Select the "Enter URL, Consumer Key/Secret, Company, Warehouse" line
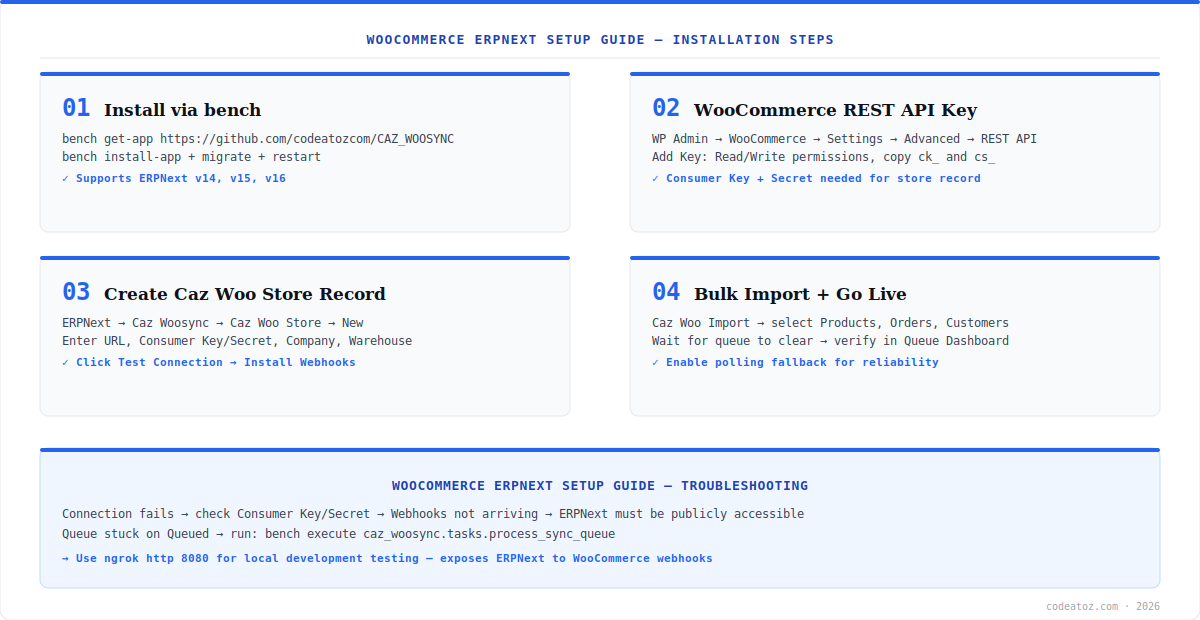Screen dimensions: 1200x620 (x=237, y=341)
